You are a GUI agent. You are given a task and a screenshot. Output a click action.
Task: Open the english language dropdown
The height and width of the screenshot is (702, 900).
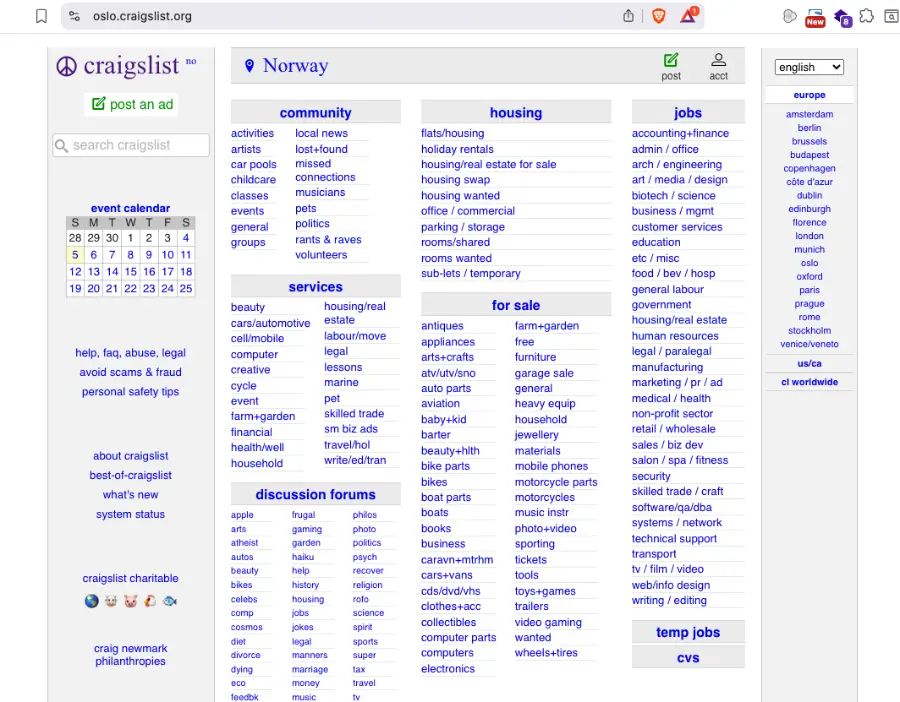[809, 67]
